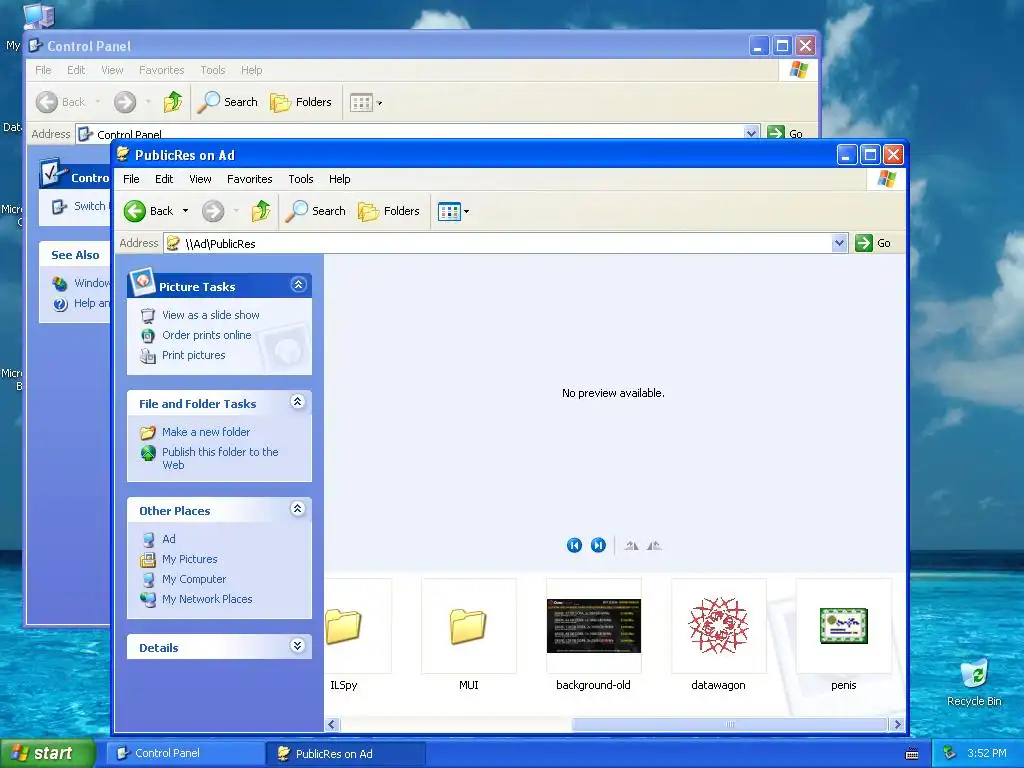Open Tools menu in PublicRes window

300,179
